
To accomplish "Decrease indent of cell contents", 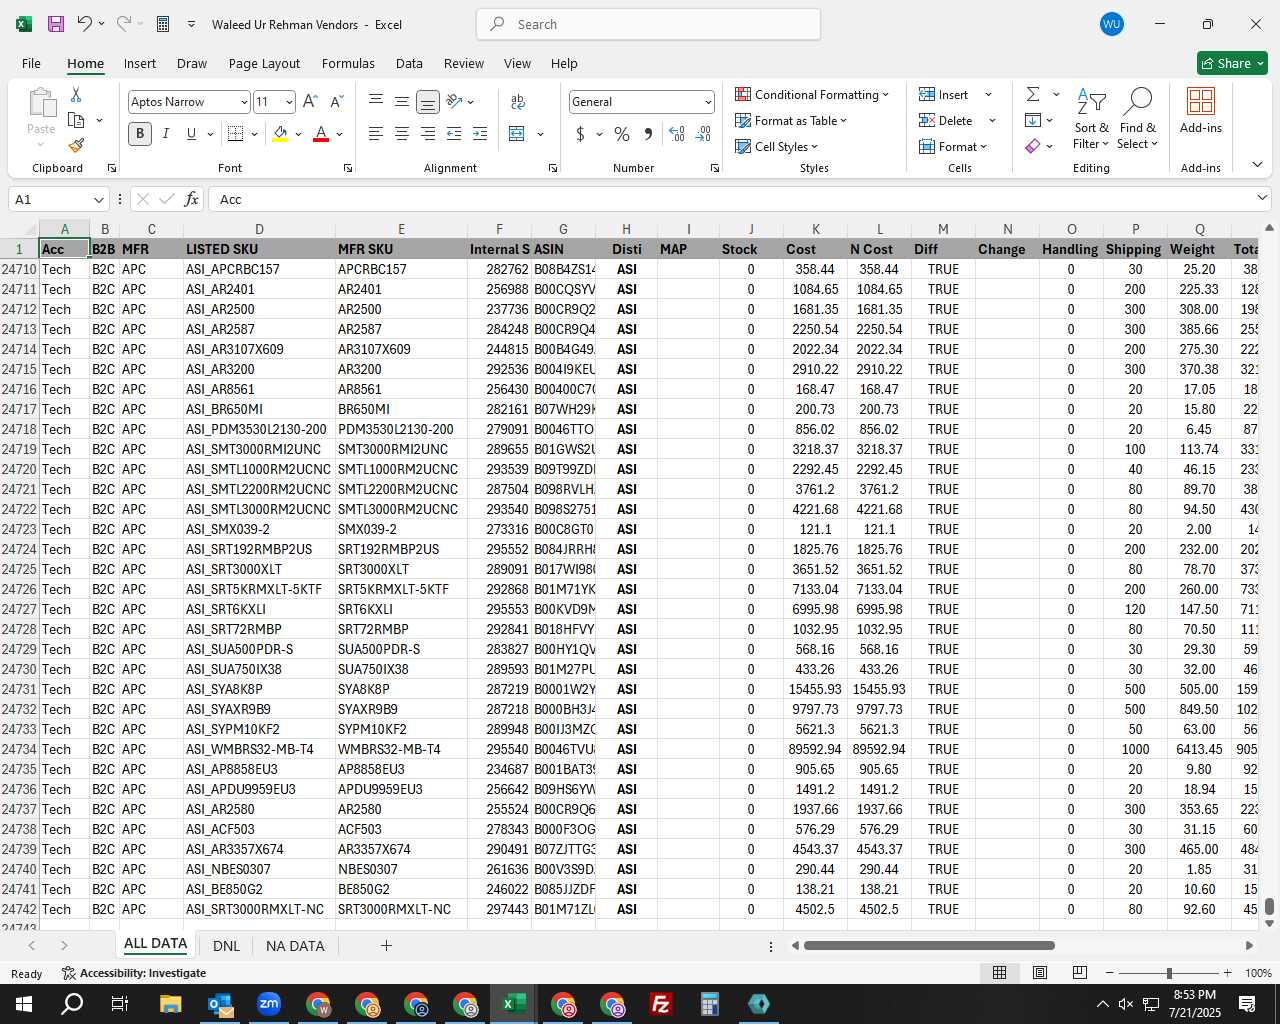I will click(454, 133).
